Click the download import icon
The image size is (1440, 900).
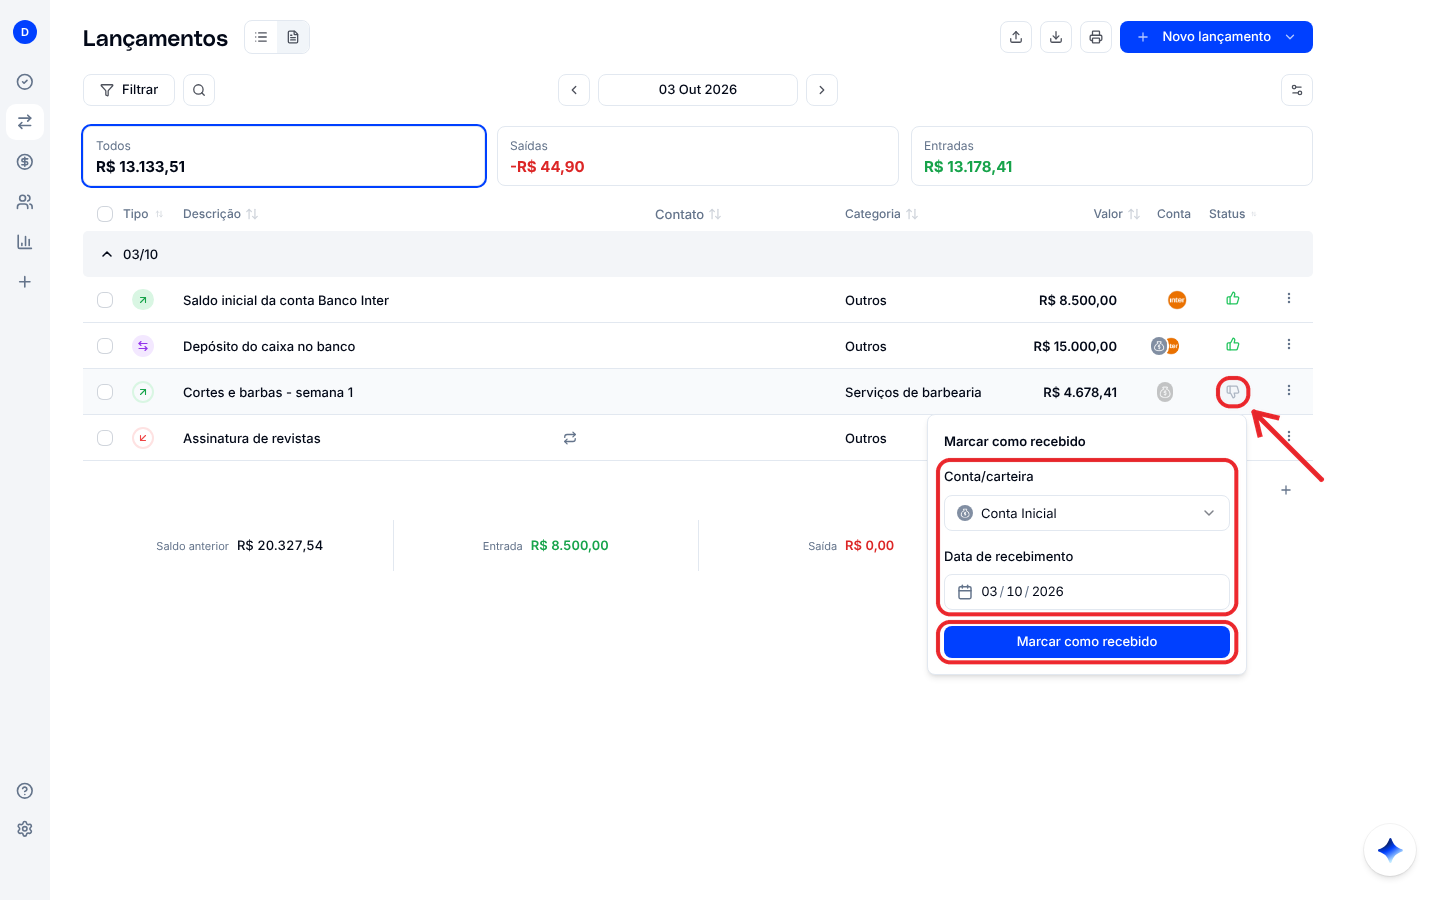[1056, 37]
